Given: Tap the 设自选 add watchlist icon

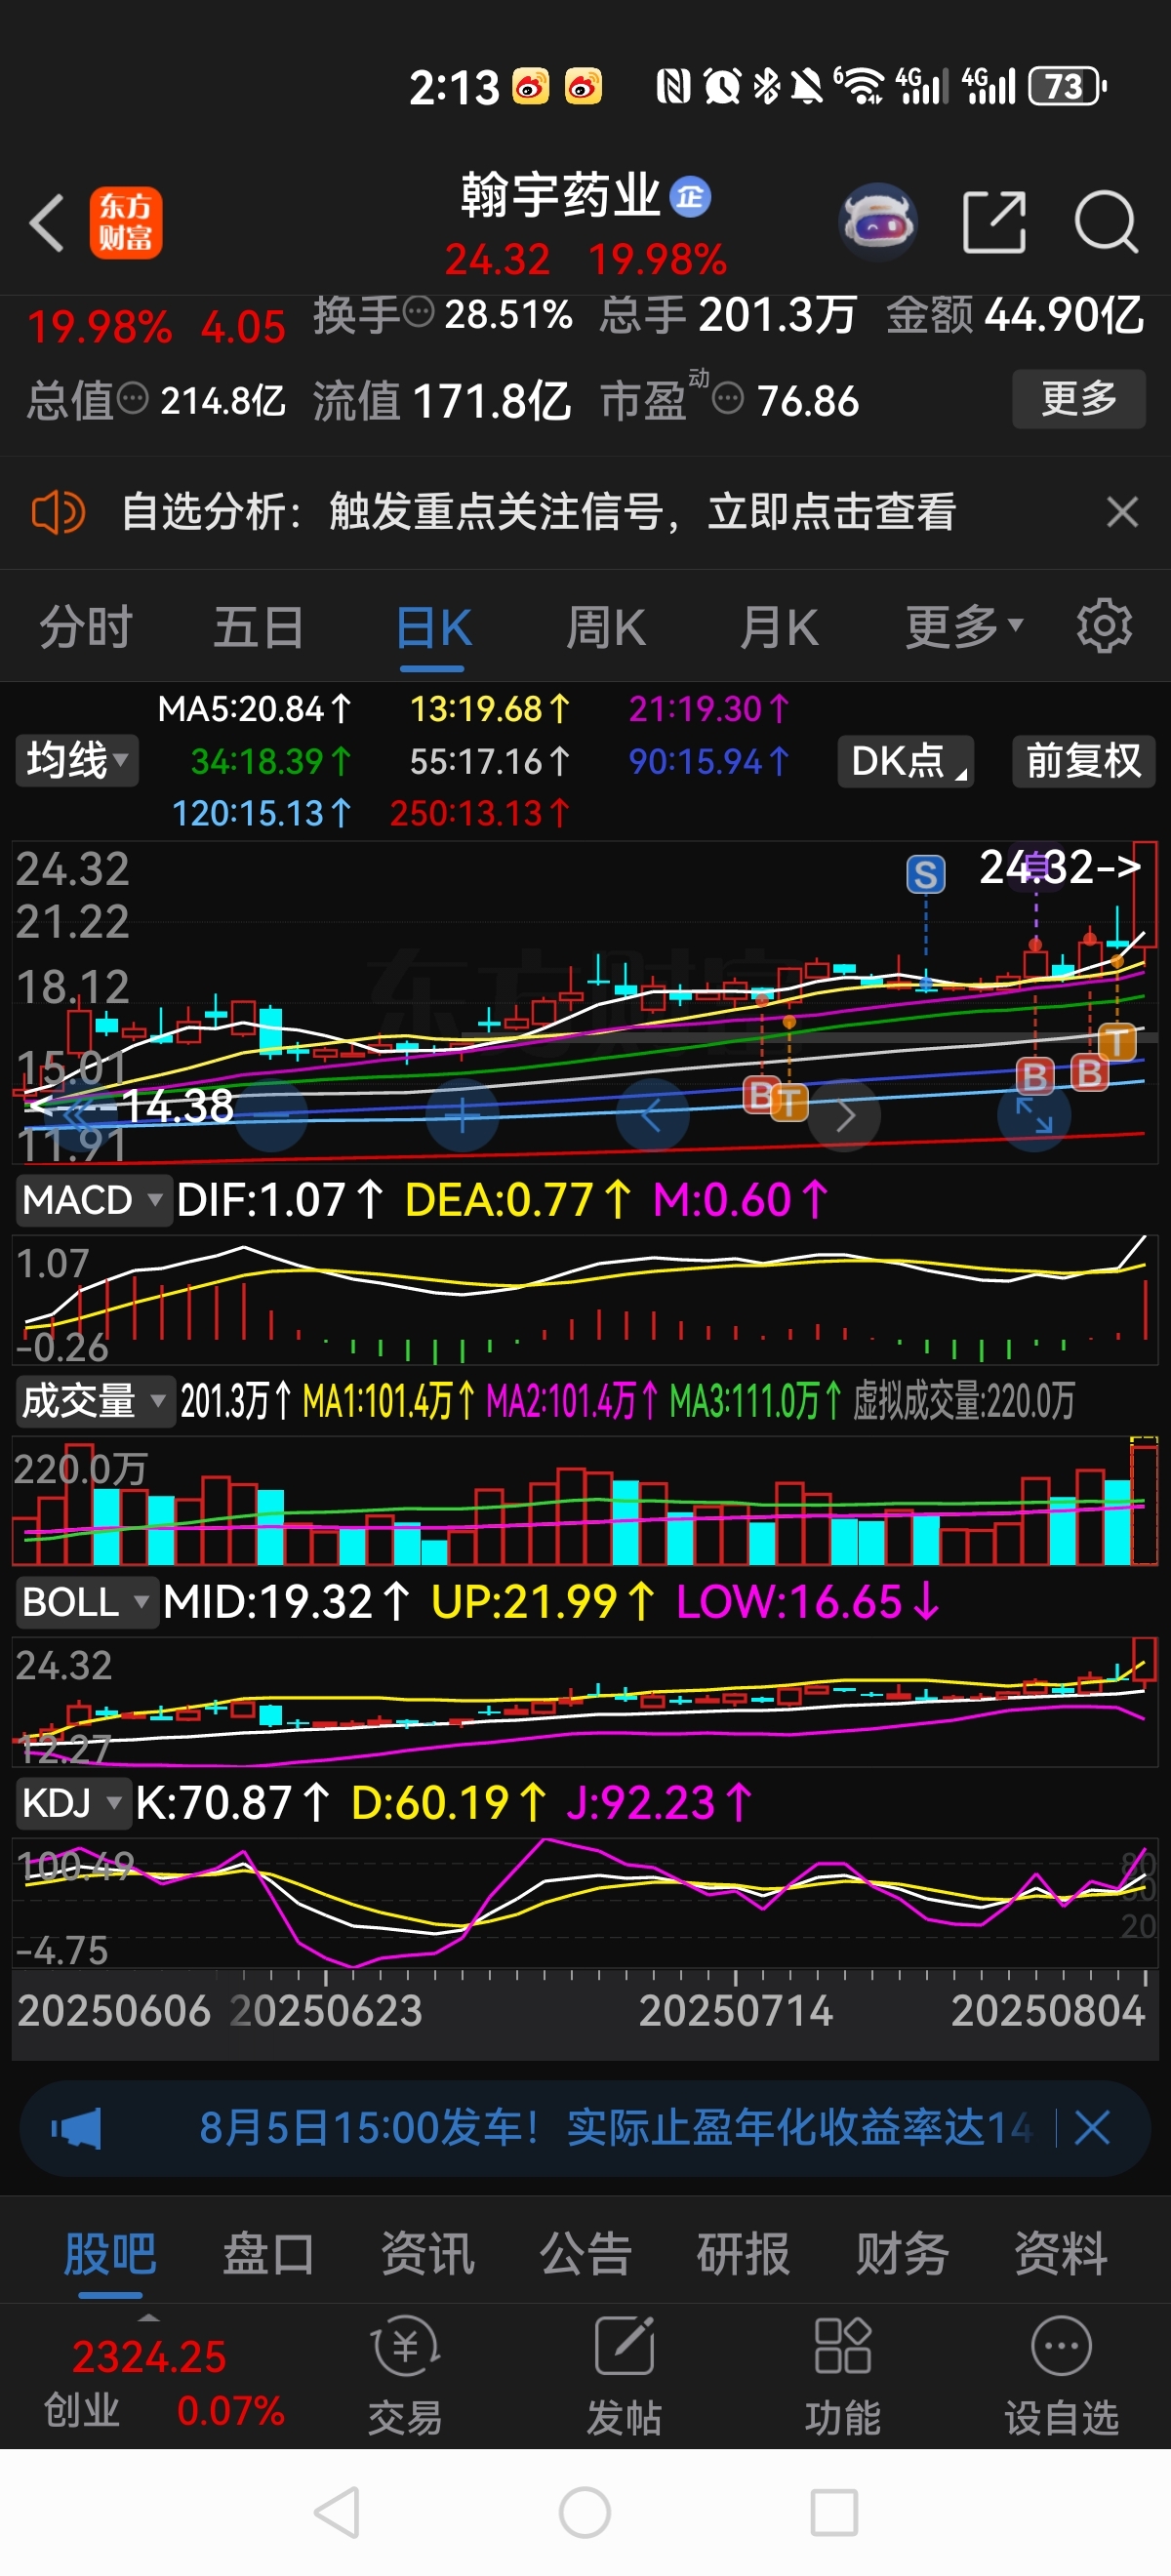Looking at the screenshot, I should click(1061, 2374).
